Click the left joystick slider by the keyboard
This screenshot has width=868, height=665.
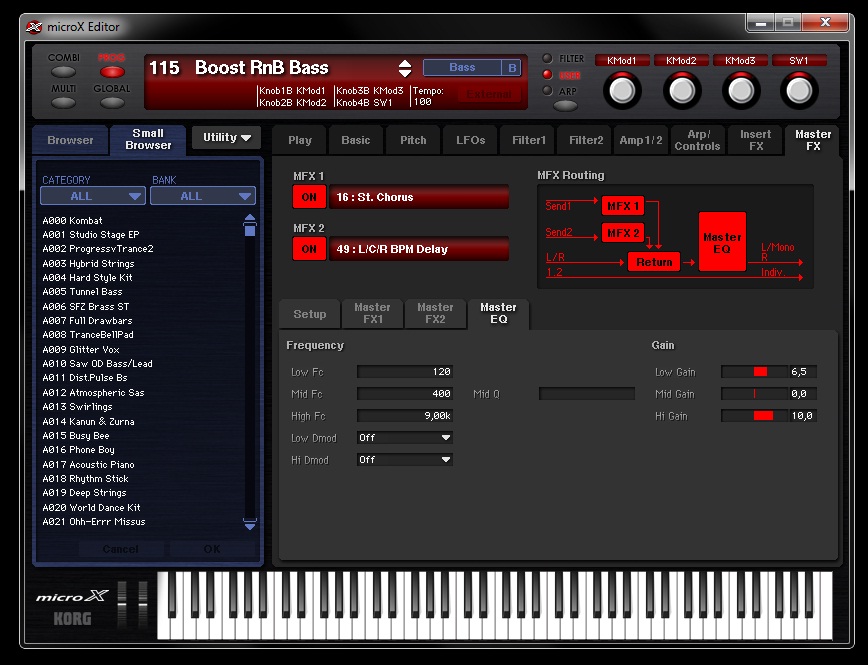pyautogui.click(x=122, y=604)
